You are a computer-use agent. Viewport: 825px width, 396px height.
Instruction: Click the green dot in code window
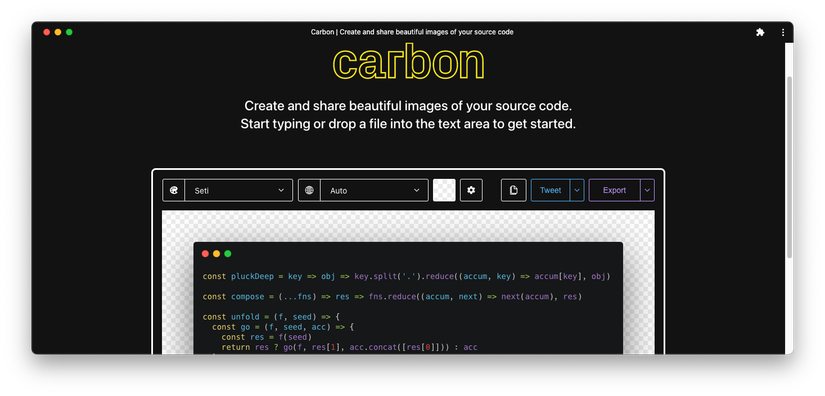click(x=228, y=253)
